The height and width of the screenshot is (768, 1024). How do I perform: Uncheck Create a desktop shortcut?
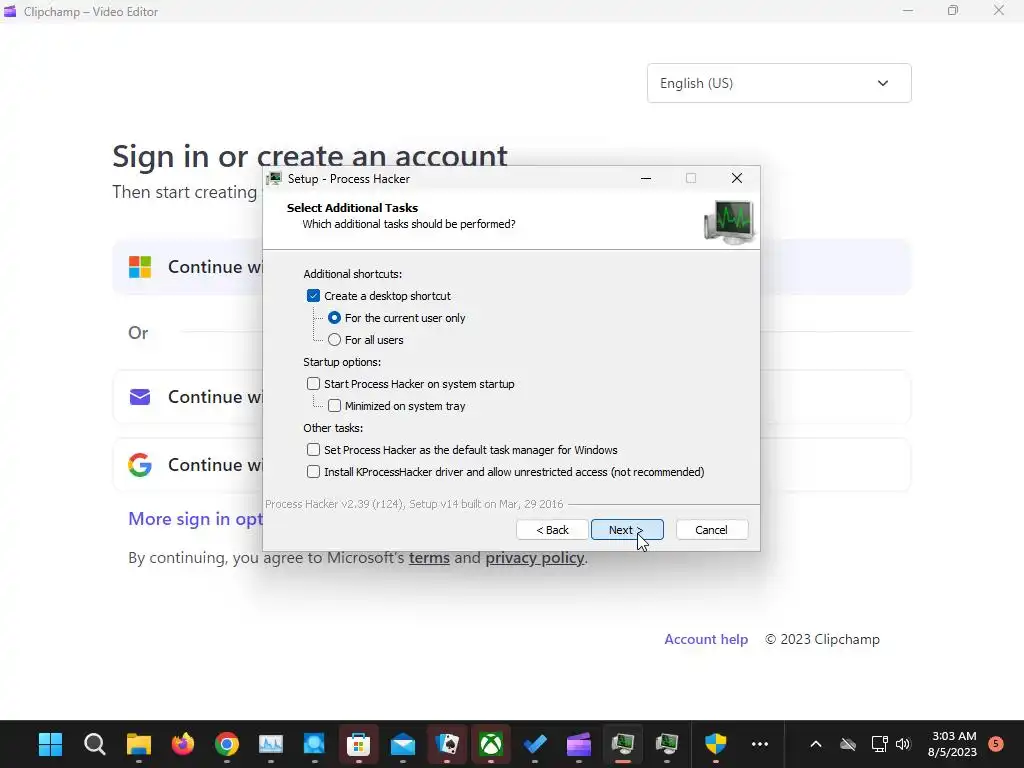[313, 296]
